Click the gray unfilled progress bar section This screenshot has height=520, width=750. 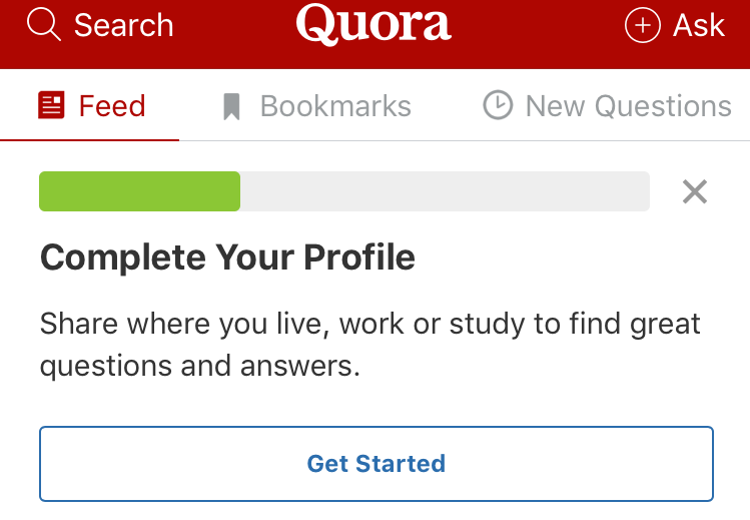tap(444, 192)
